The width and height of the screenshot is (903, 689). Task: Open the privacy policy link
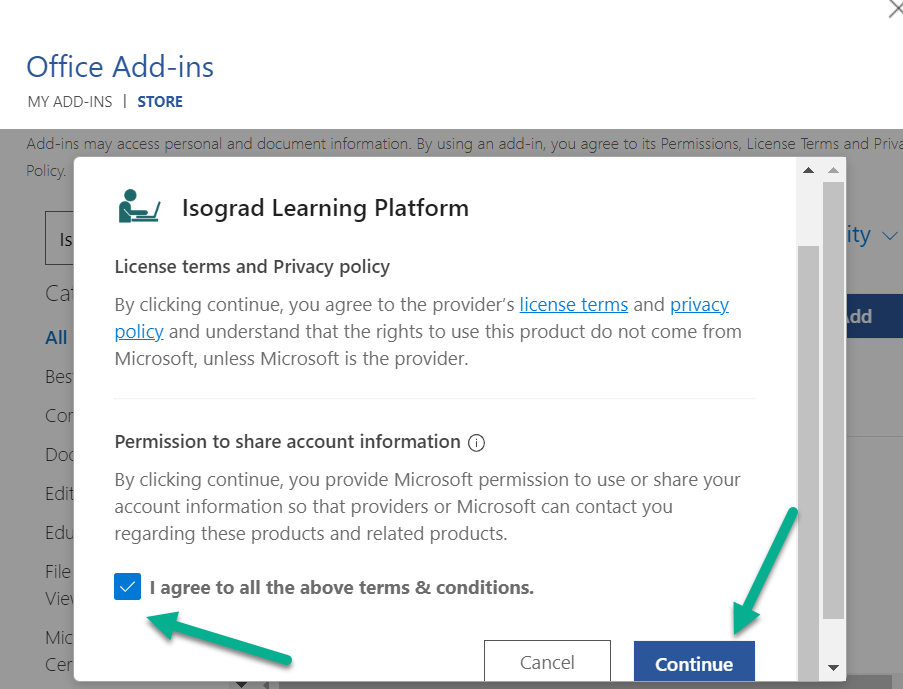pyautogui.click(x=699, y=304)
